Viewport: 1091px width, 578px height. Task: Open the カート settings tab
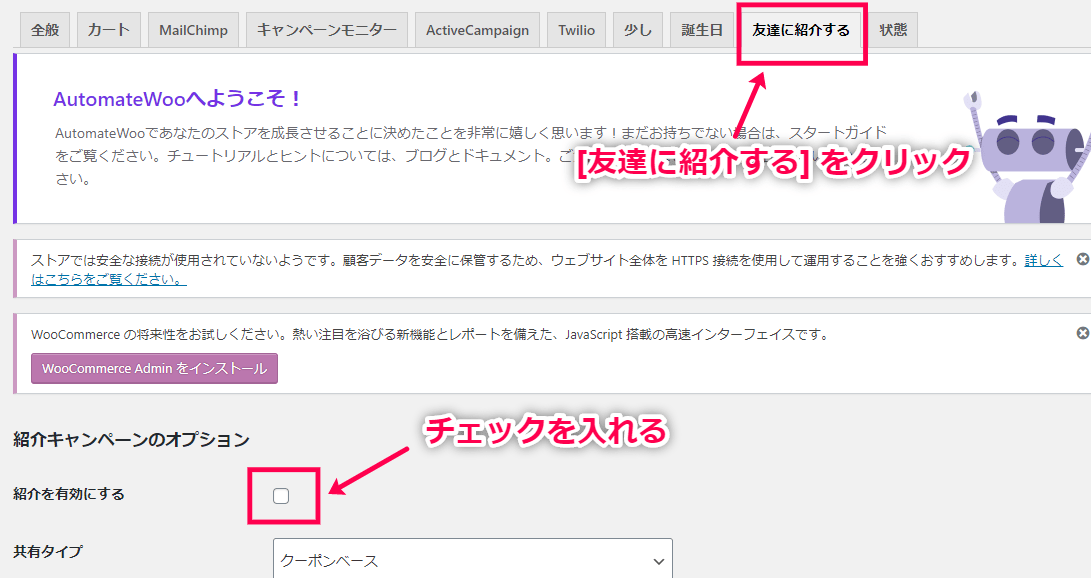[x=108, y=30]
